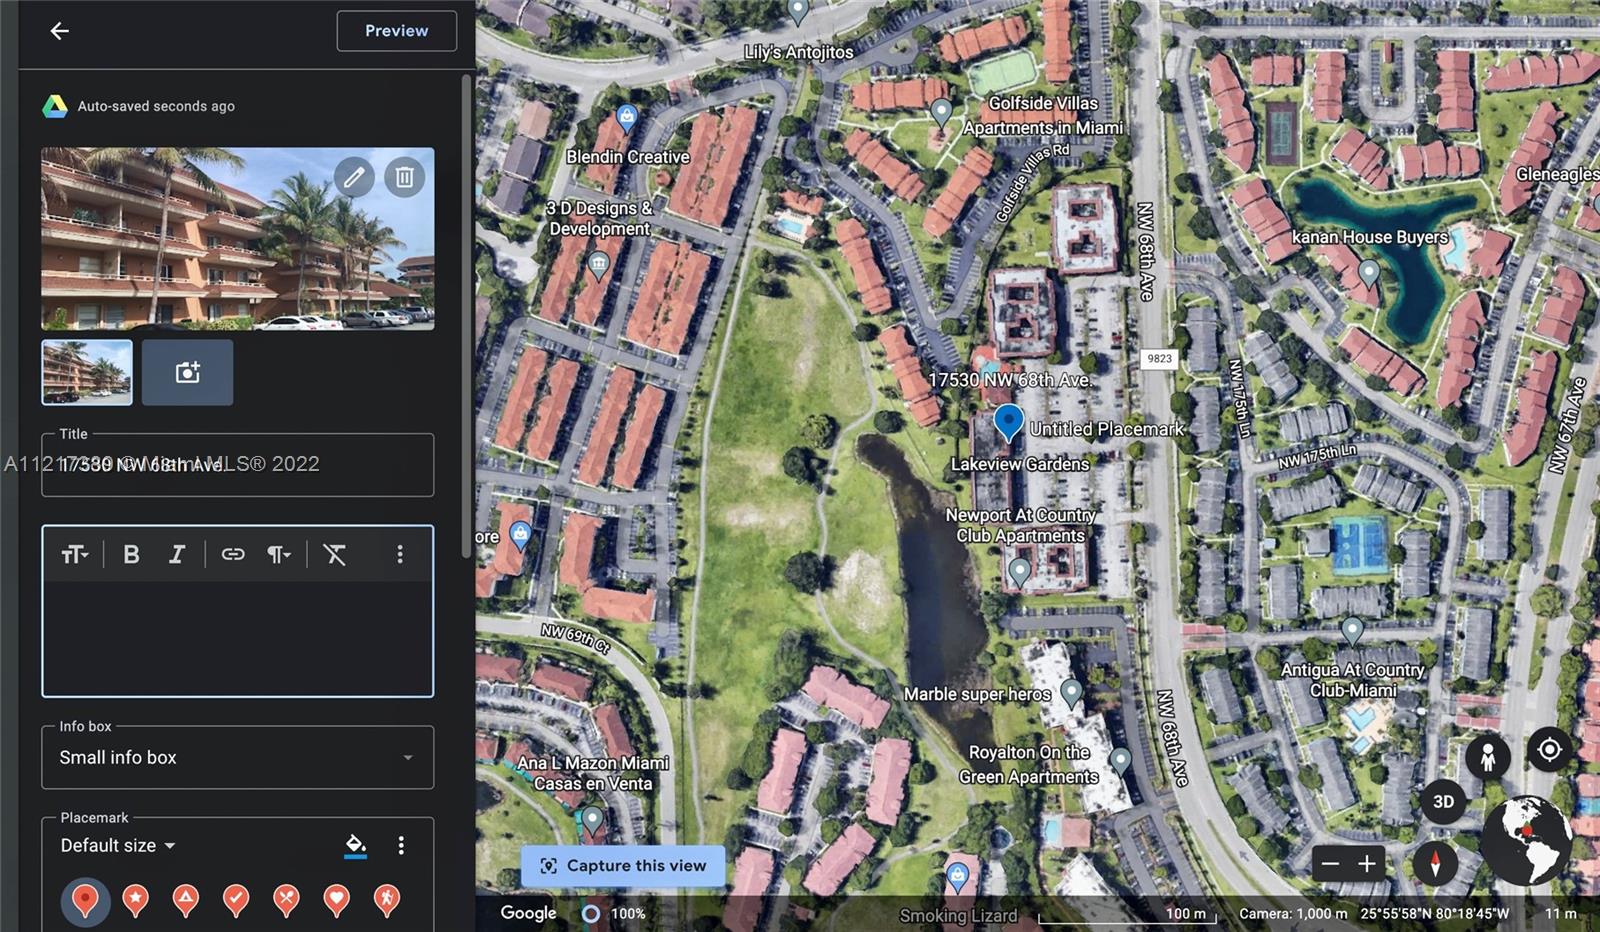Open more text editor options

400,554
